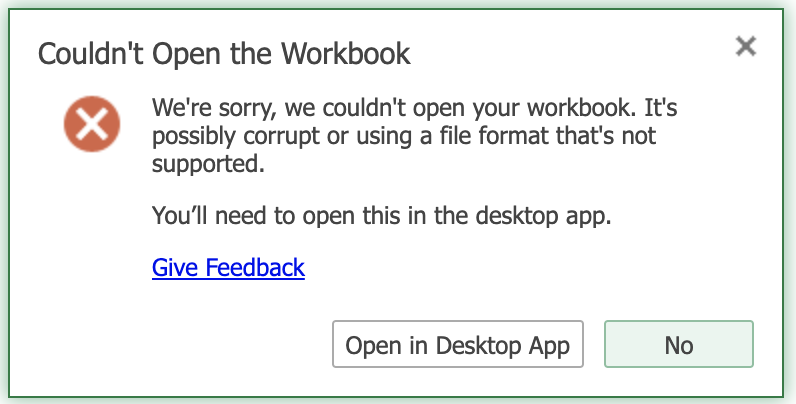Select the "We're sorry" error message text
796x404 pixels.
414,136
